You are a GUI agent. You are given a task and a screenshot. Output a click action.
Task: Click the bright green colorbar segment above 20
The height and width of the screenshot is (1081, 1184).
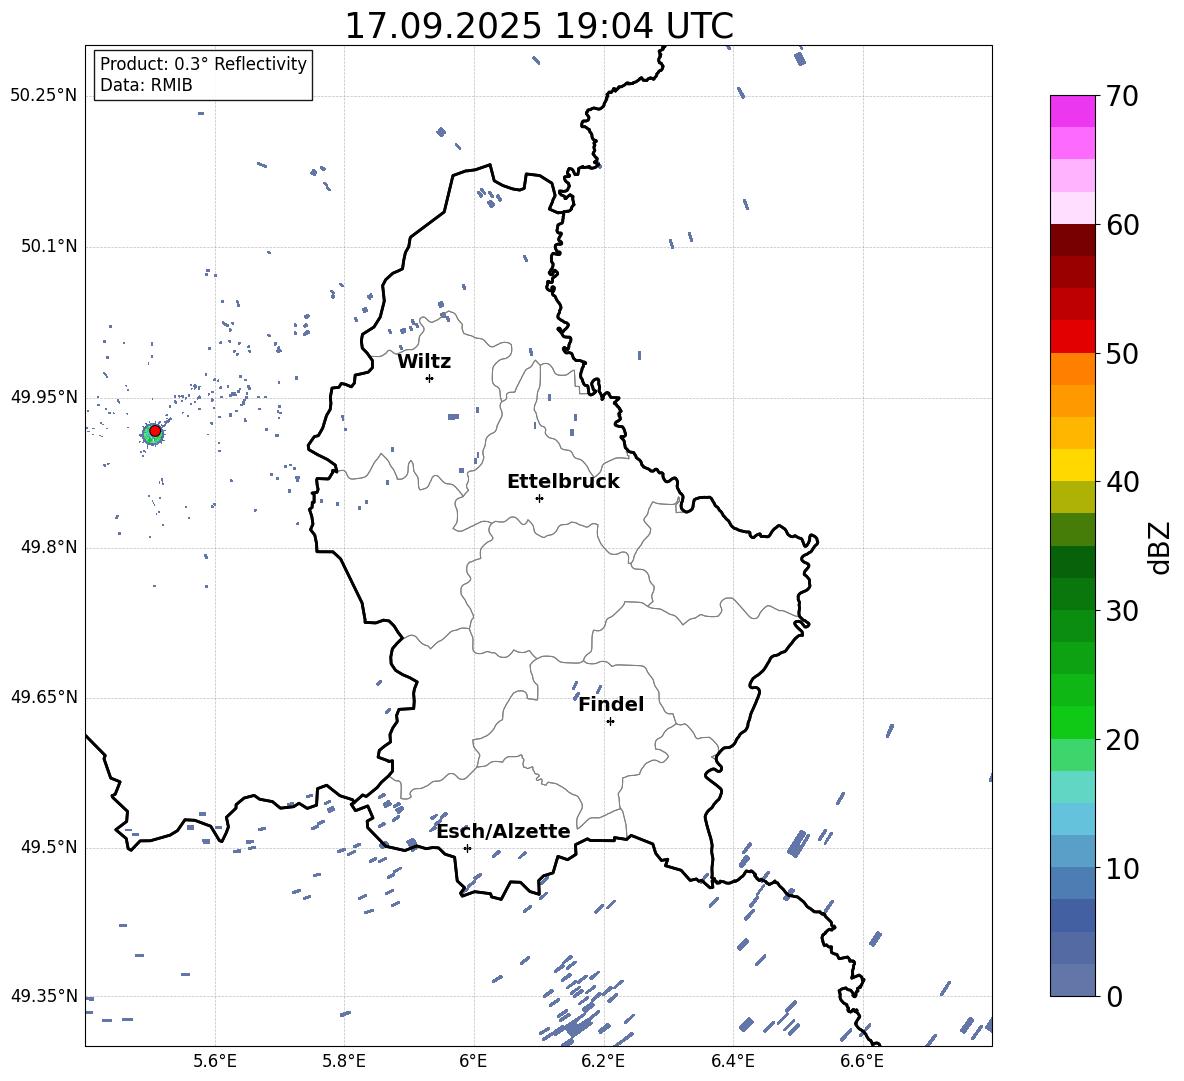pyautogui.click(x=1072, y=722)
